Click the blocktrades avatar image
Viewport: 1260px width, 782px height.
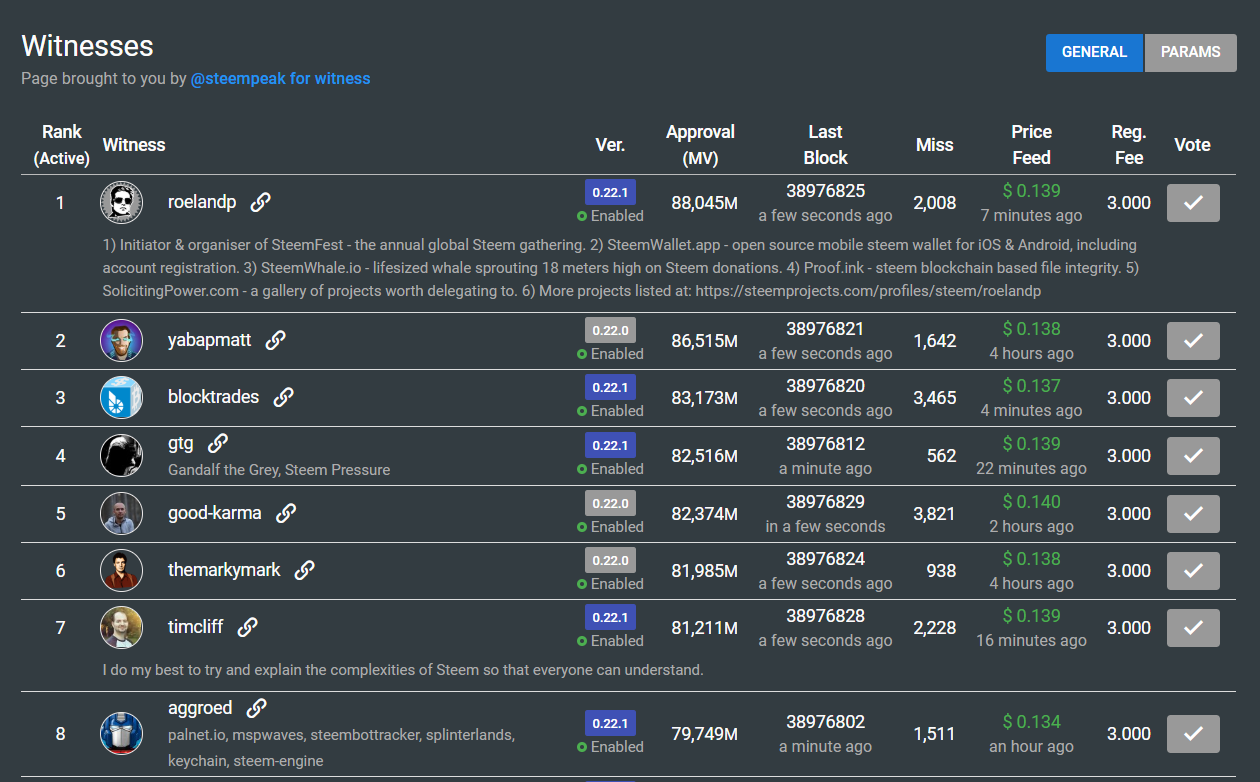[121, 398]
